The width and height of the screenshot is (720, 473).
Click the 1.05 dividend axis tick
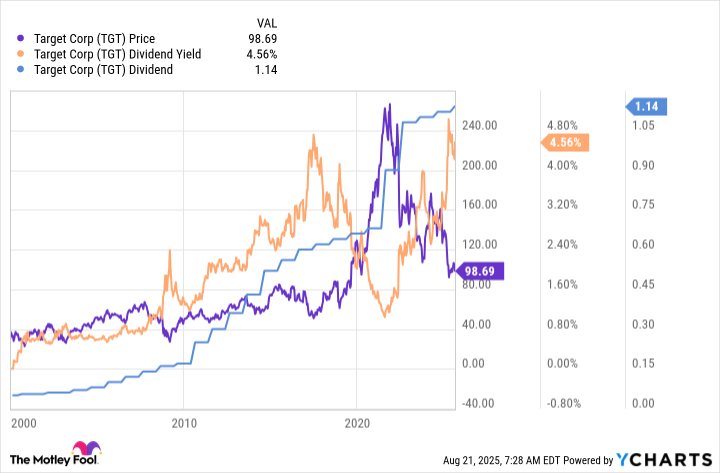(643, 125)
